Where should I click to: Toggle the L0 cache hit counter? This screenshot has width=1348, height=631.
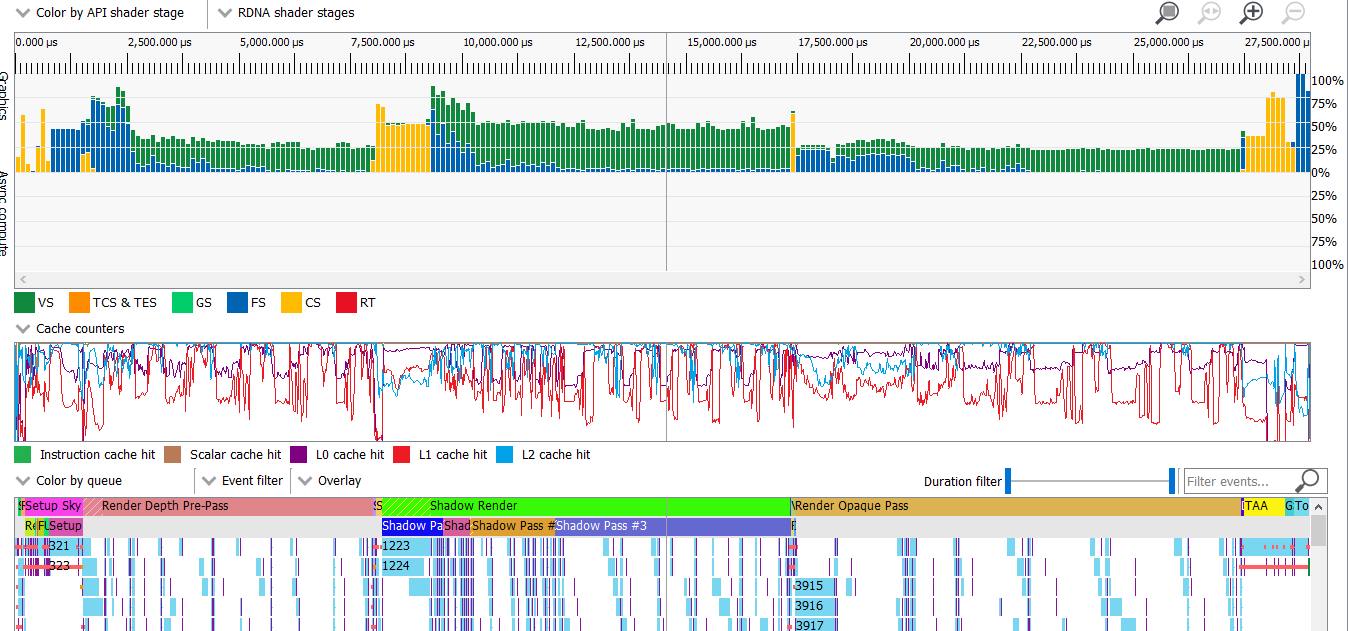pos(299,454)
